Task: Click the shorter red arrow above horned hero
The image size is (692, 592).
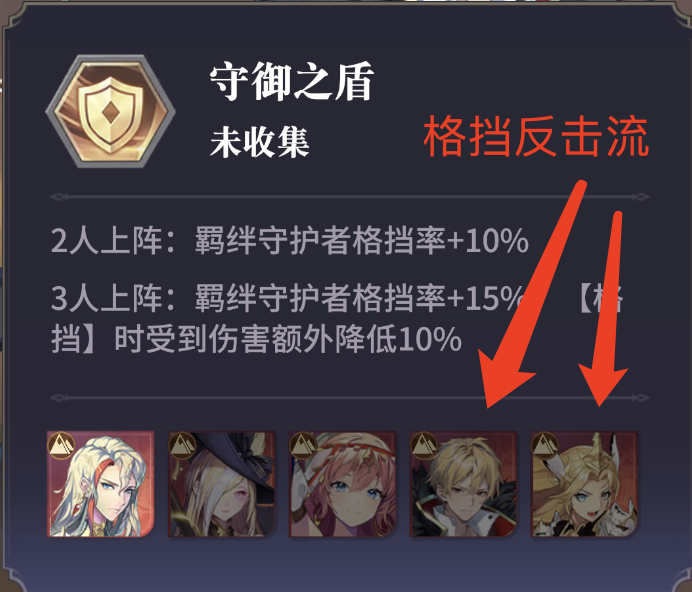Action: pyautogui.click(x=604, y=309)
